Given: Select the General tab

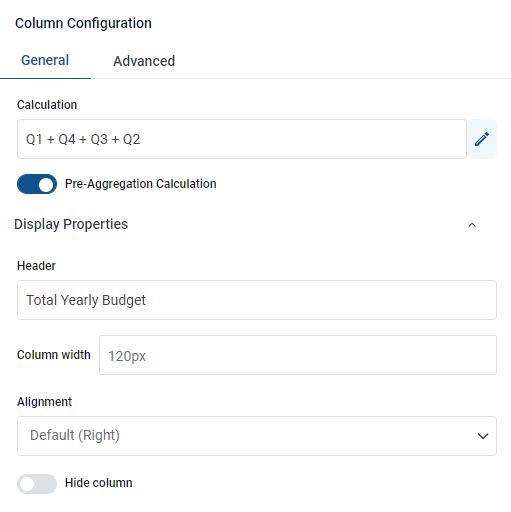Looking at the screenshot, I should (x=45, y=60).
